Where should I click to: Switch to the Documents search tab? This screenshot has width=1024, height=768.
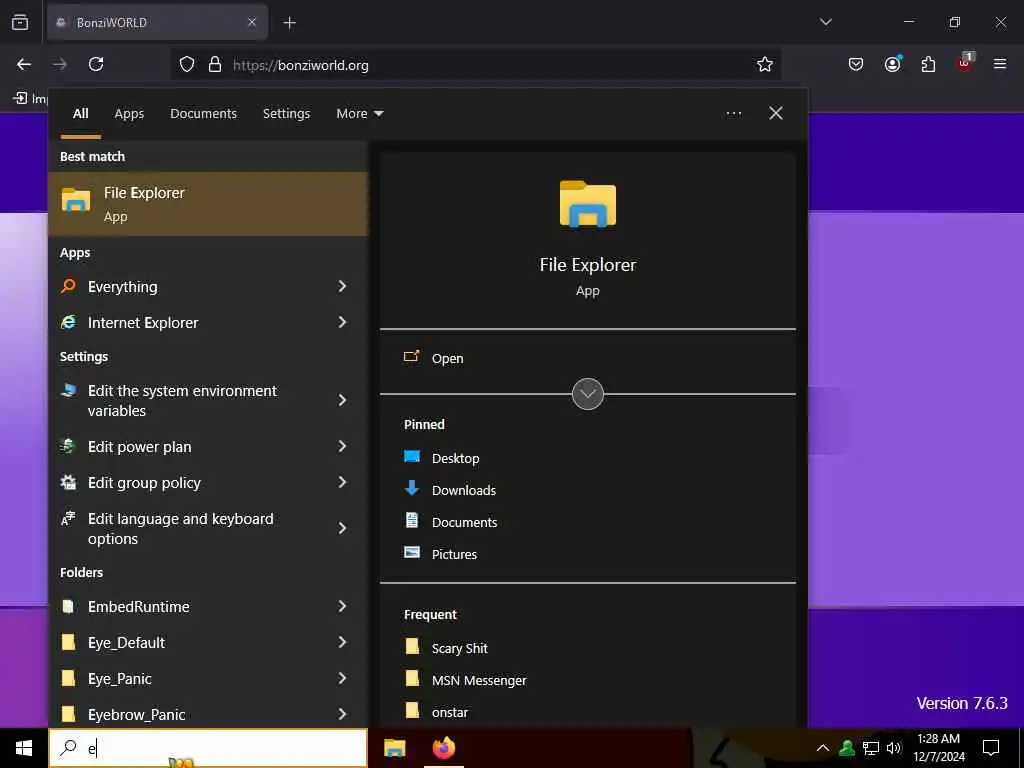pos(203,114)
